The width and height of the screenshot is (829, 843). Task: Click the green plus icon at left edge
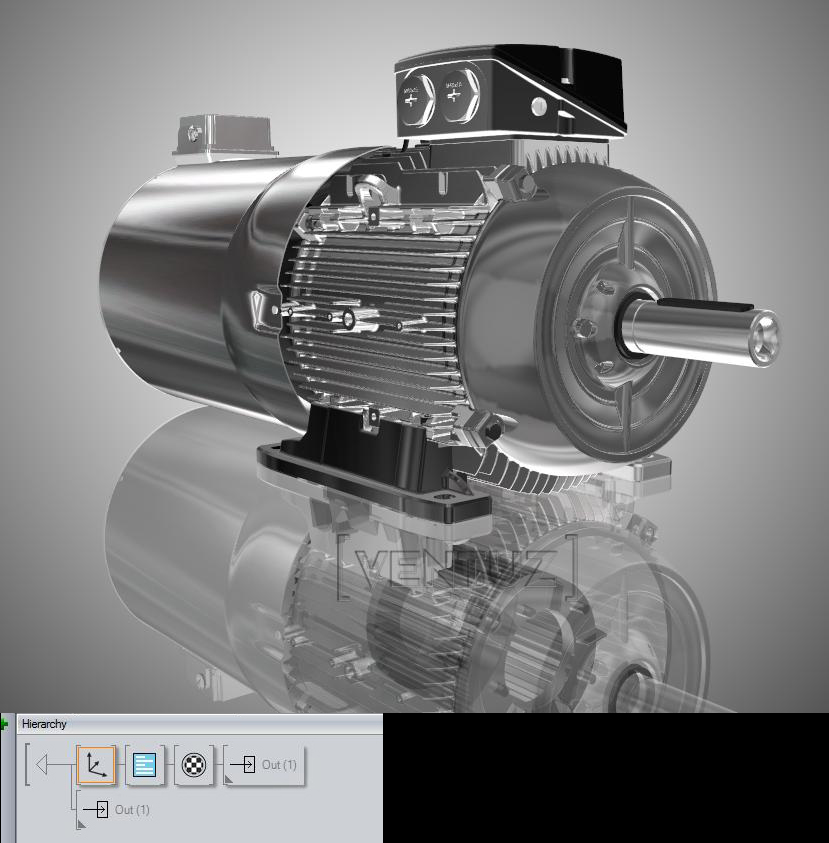(x=5, y=723)
